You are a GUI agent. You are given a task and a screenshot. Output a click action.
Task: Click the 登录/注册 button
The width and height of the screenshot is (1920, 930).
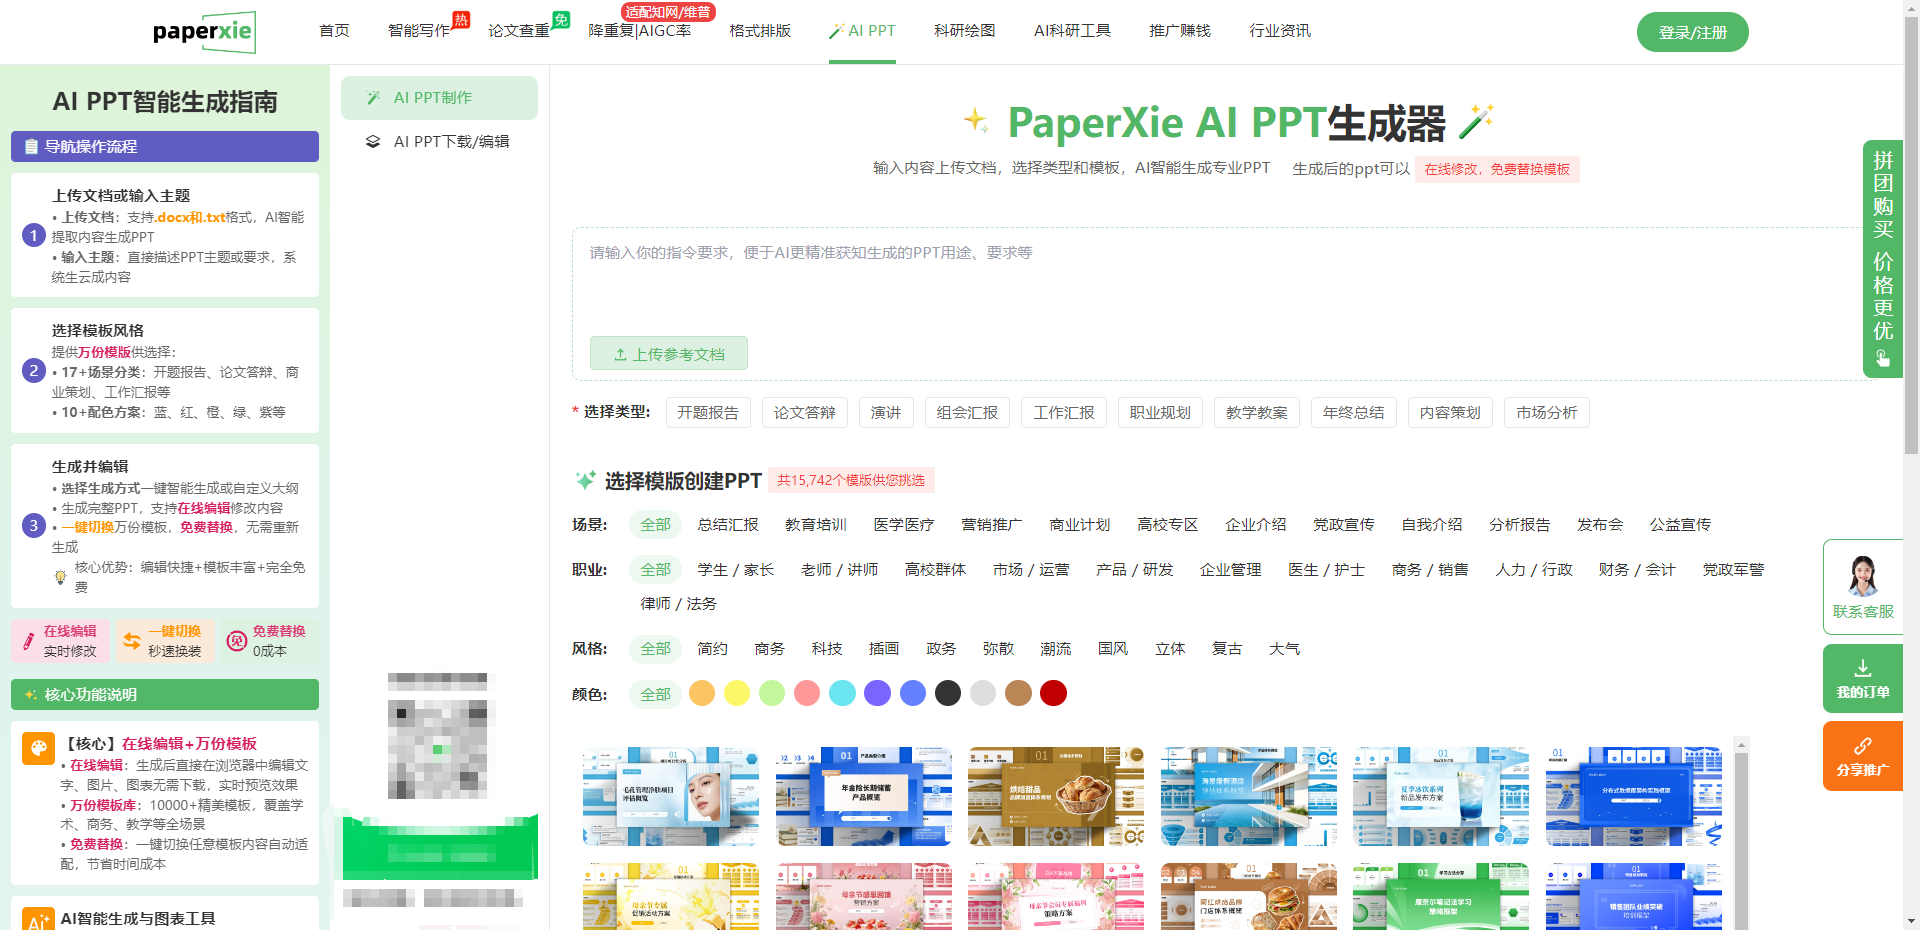coord(1692,32)
